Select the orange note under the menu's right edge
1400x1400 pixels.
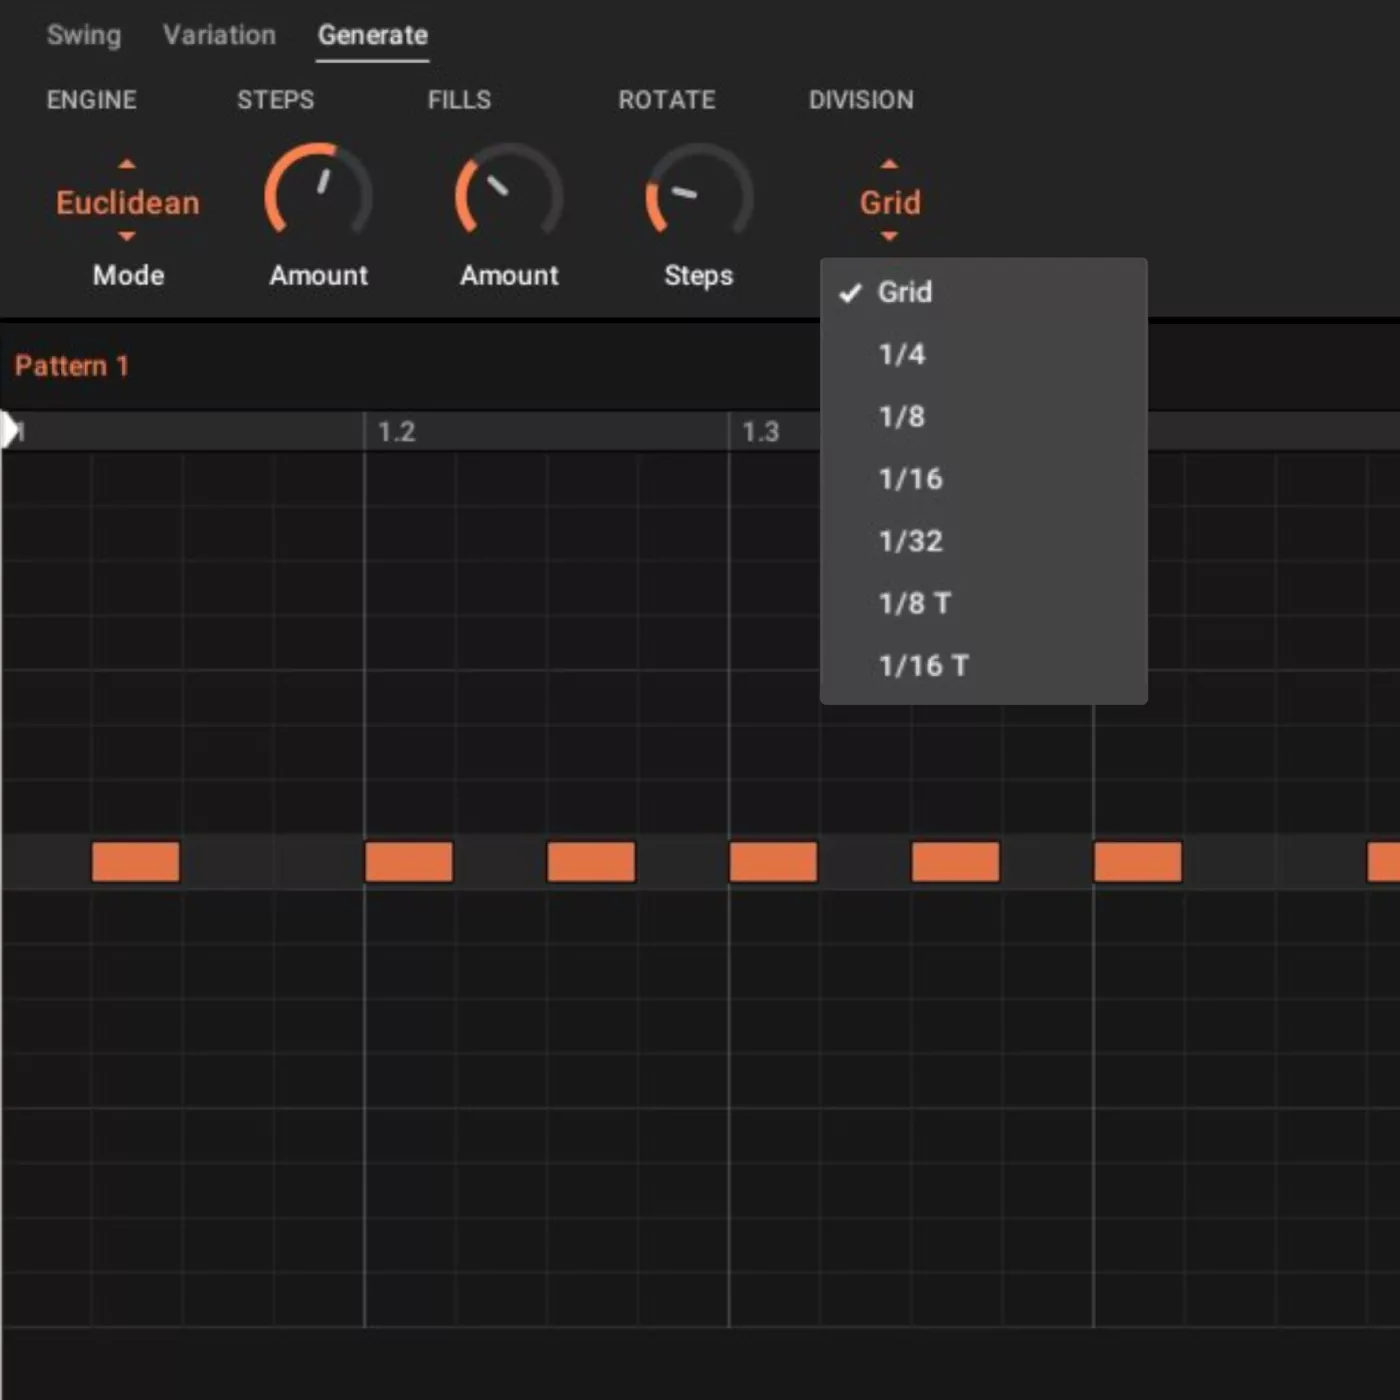(1138, 861)
